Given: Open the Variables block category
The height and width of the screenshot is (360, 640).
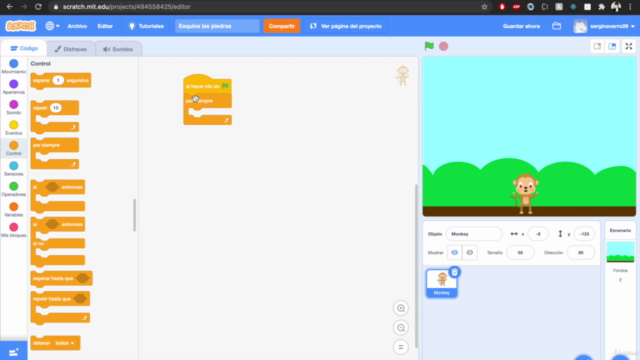Looking at the screenshot, I should 13,209.
